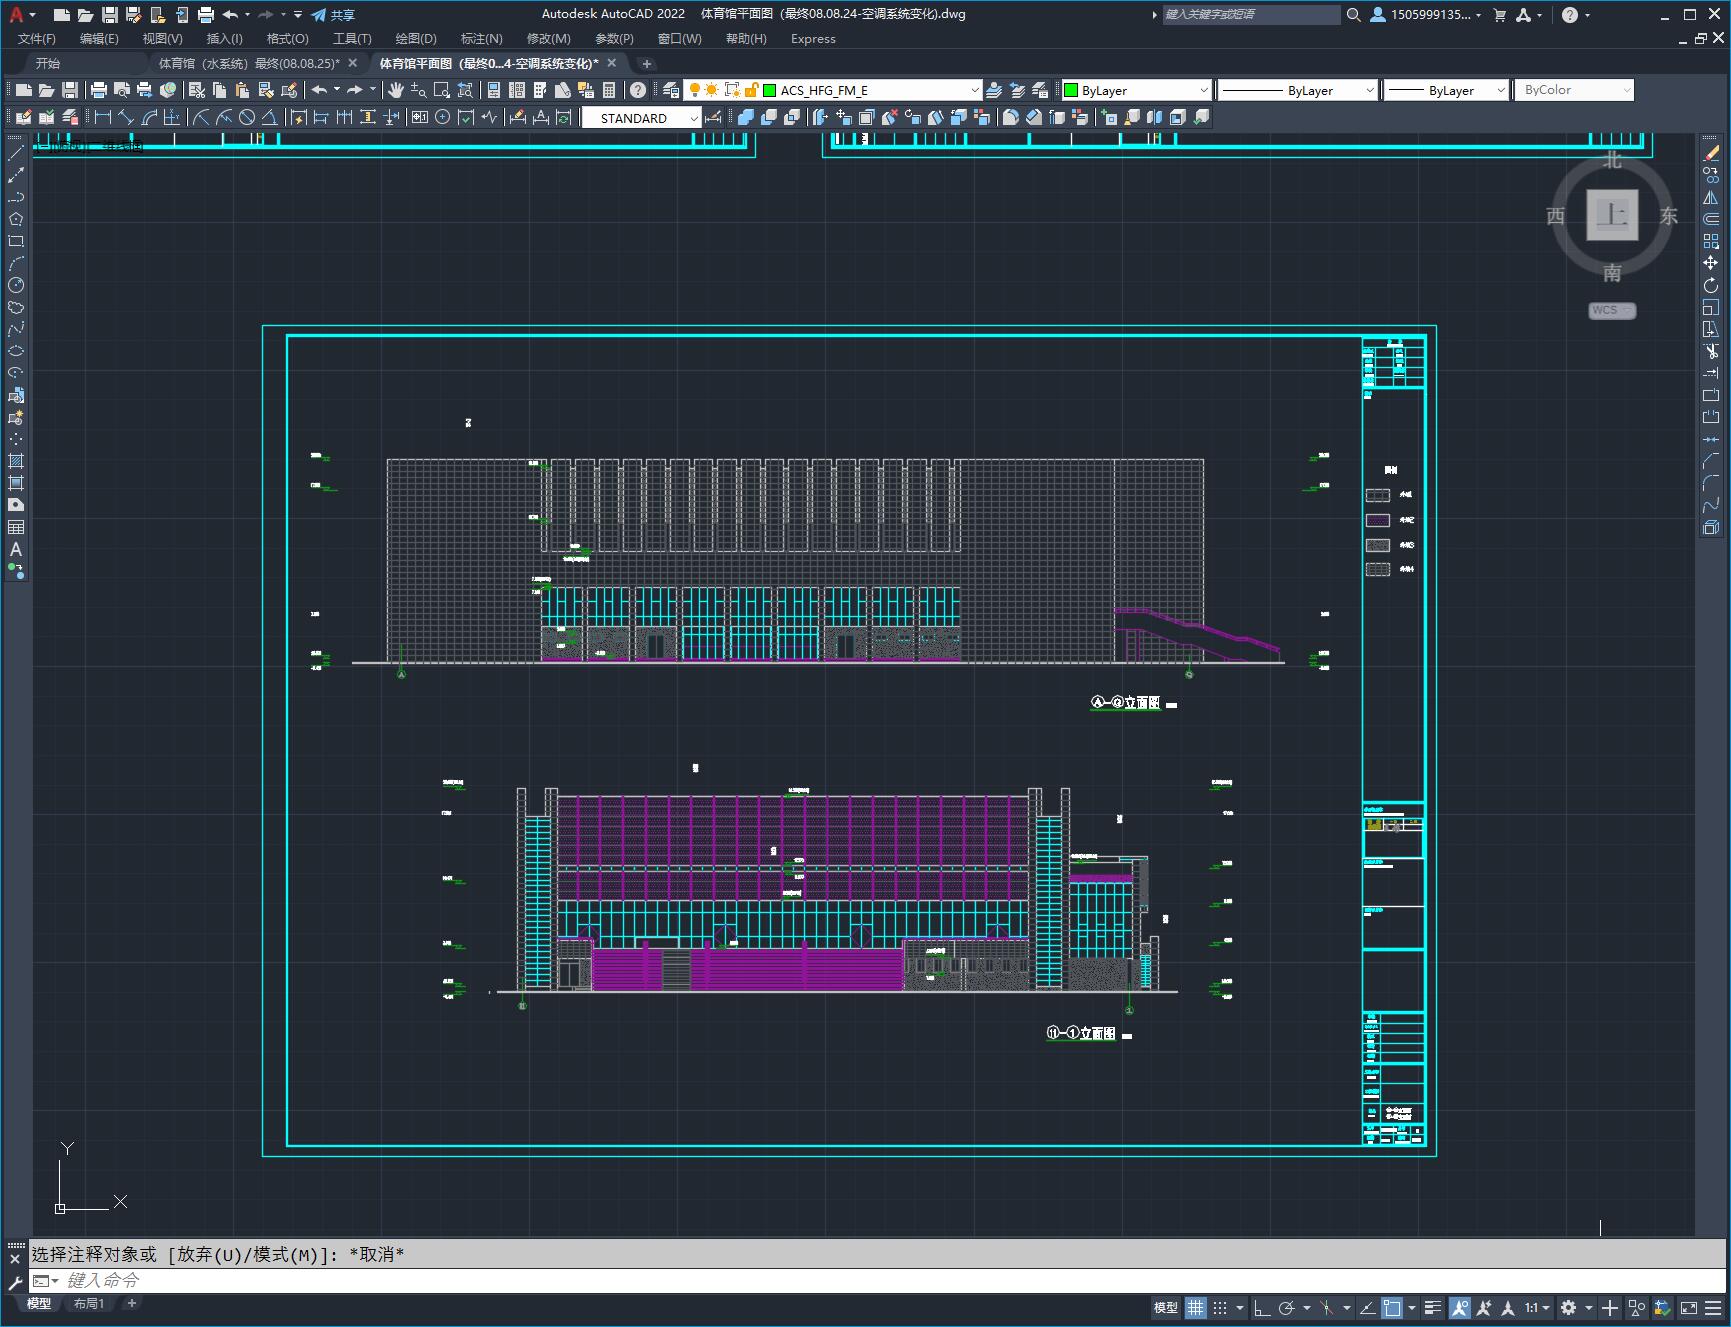Open the annotation scale 1:1 dropdown
The height and width of the screenshot is (1327, 1731).
(x=1537, y=1307)
